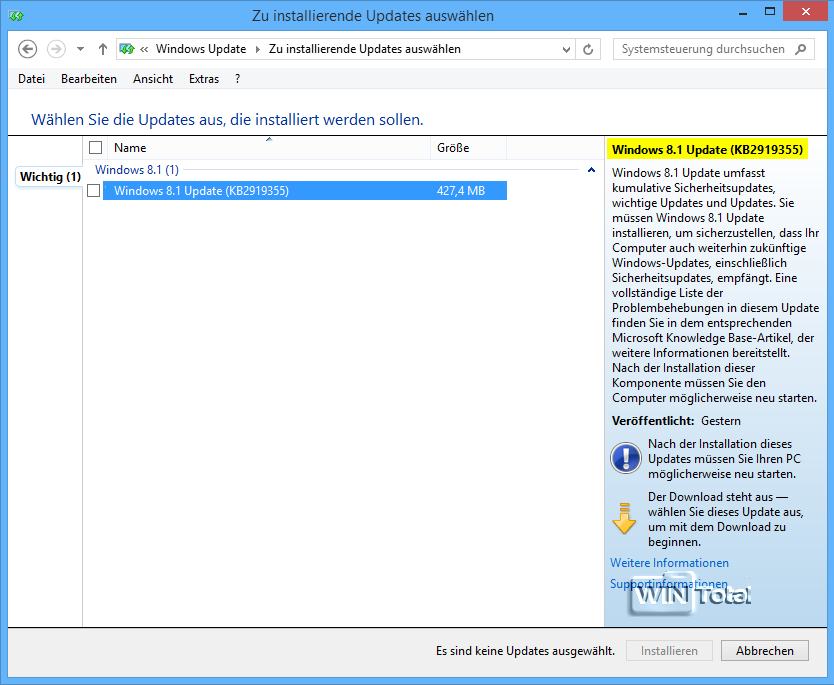Click the Abbrechen button
Image resolution: width=834 pixels, height=685 pixels.
tap(764, 650)
